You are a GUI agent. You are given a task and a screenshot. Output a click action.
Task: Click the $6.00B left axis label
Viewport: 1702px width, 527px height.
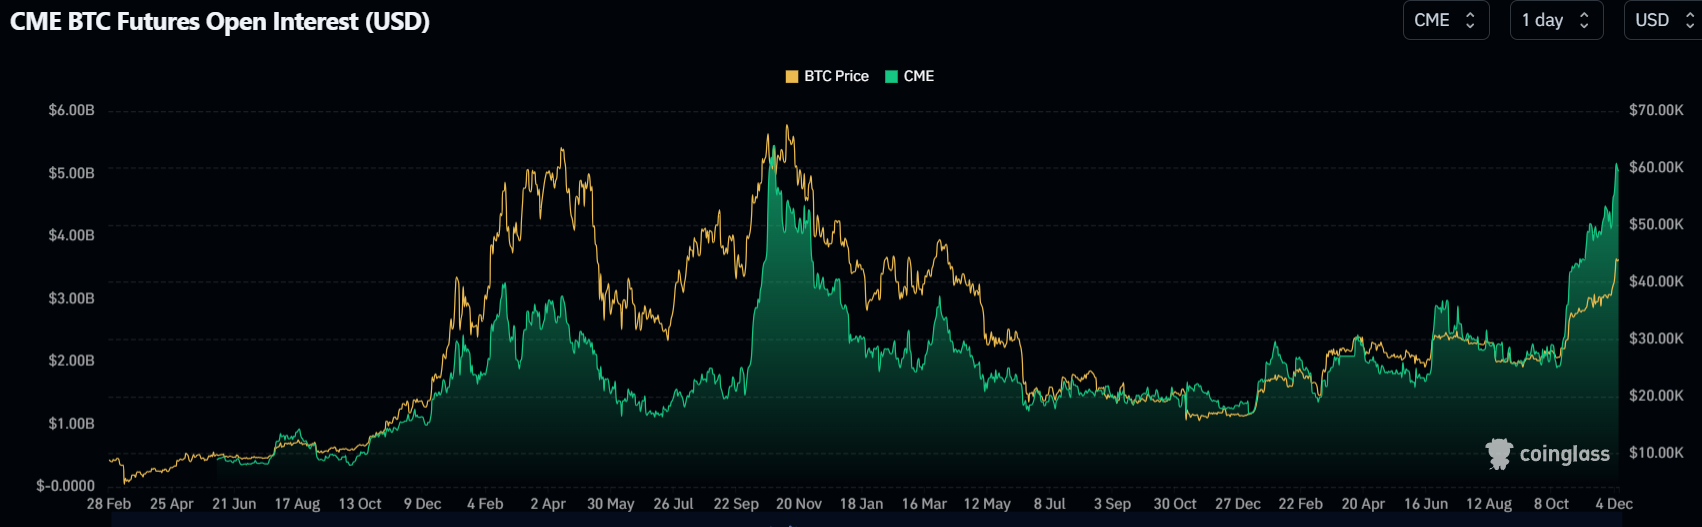[x=72, y=110]
